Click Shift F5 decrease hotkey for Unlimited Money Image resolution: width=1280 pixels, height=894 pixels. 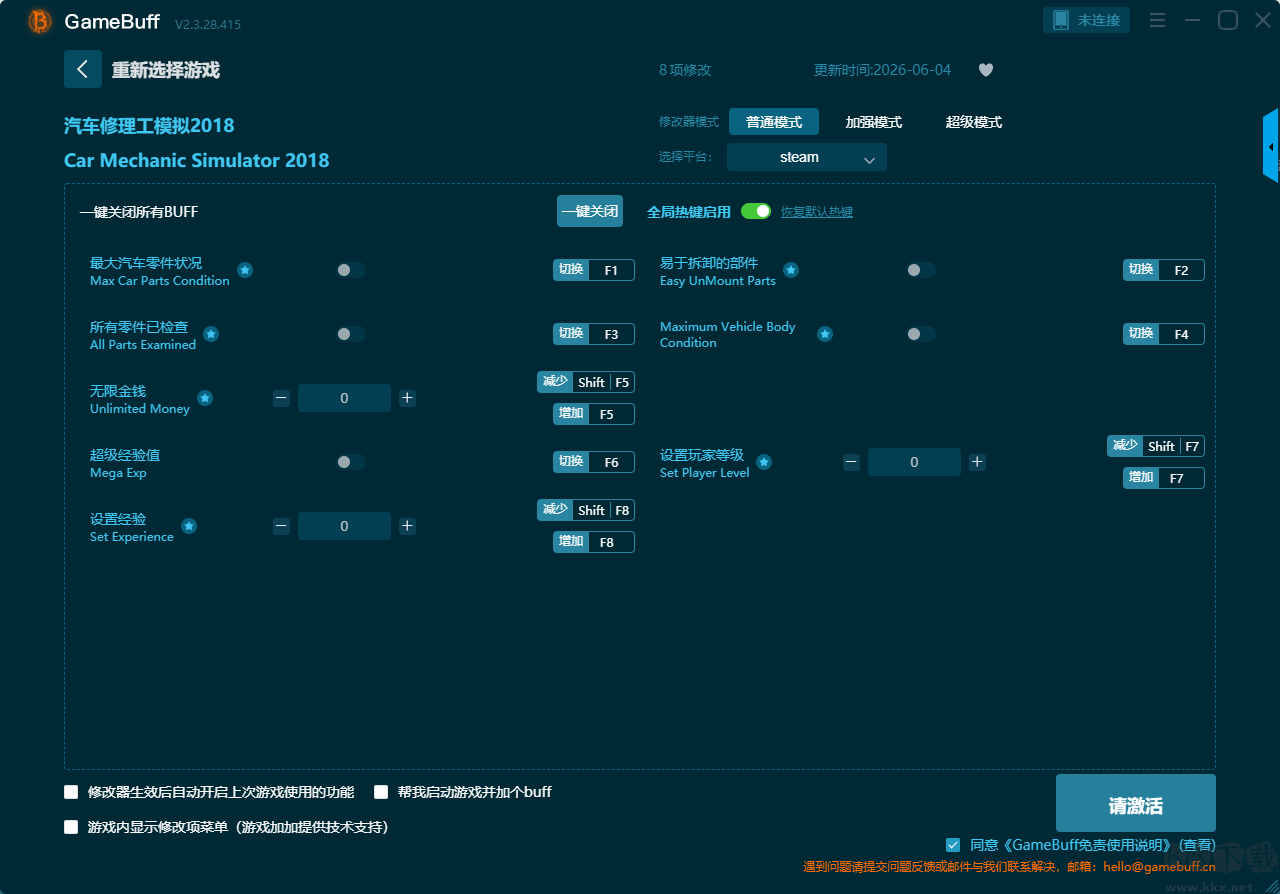[x=586, y=382]
